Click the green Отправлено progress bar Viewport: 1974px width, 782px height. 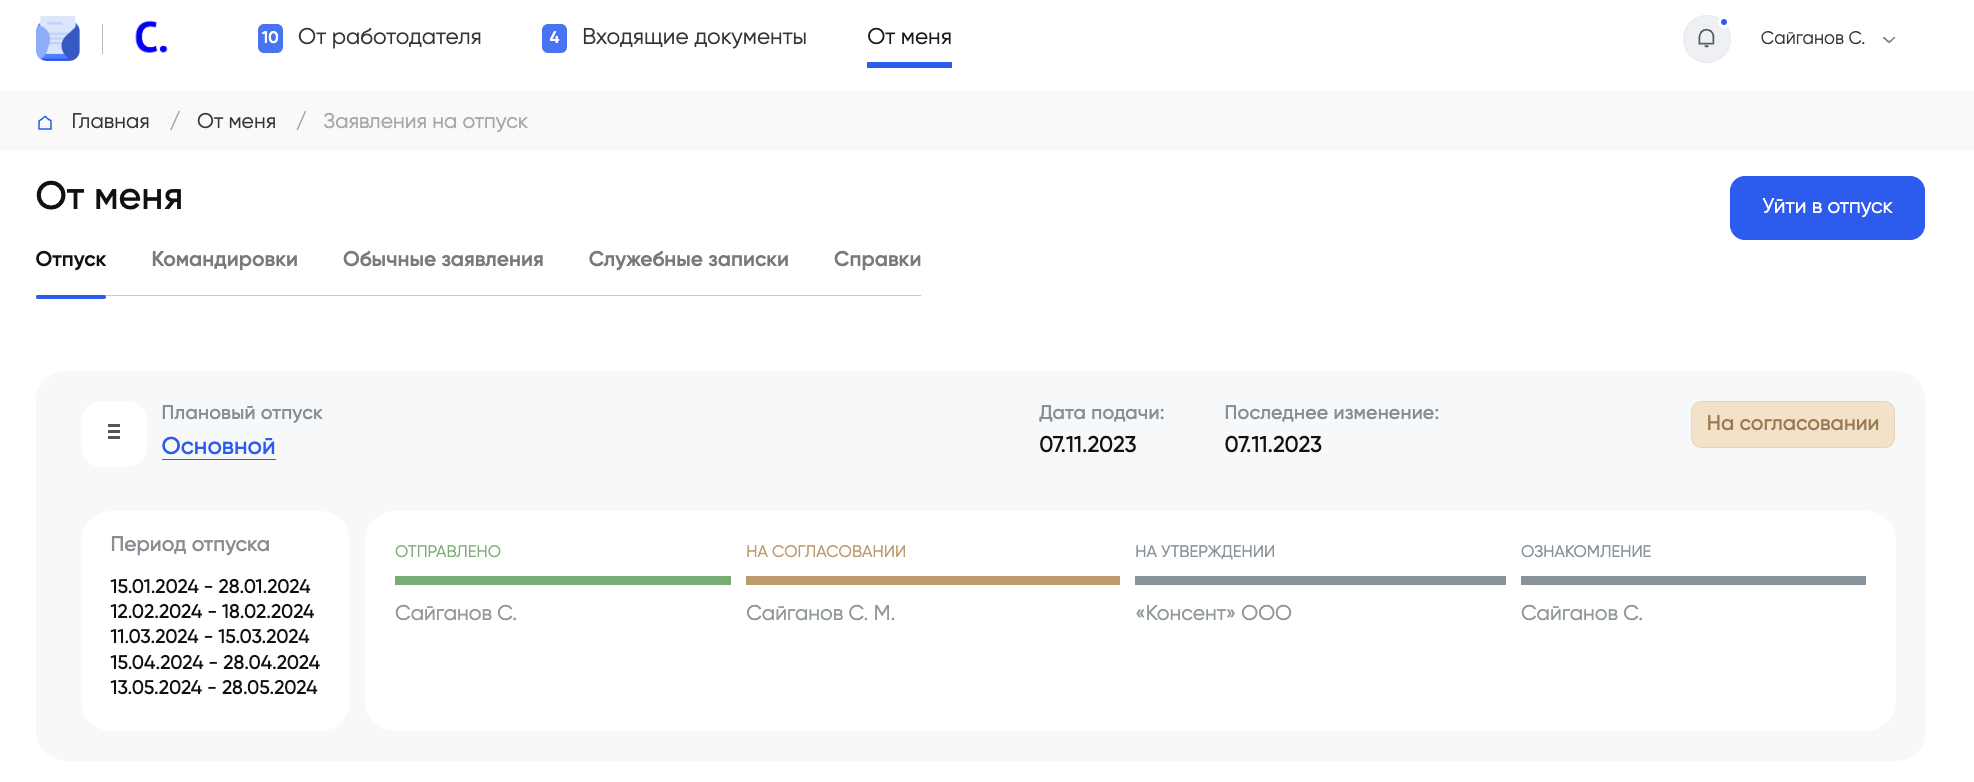click(x=562, y=580)
